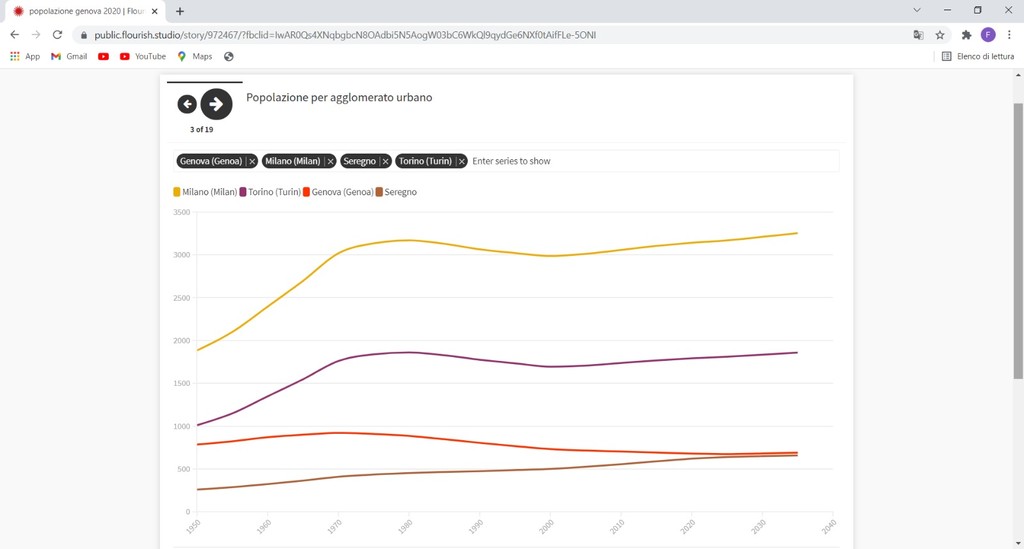Remove the Milano (Milan) series chip
Image resolution: width=1024 pixels, height=549 pixels.
click(x=330, y=161)
